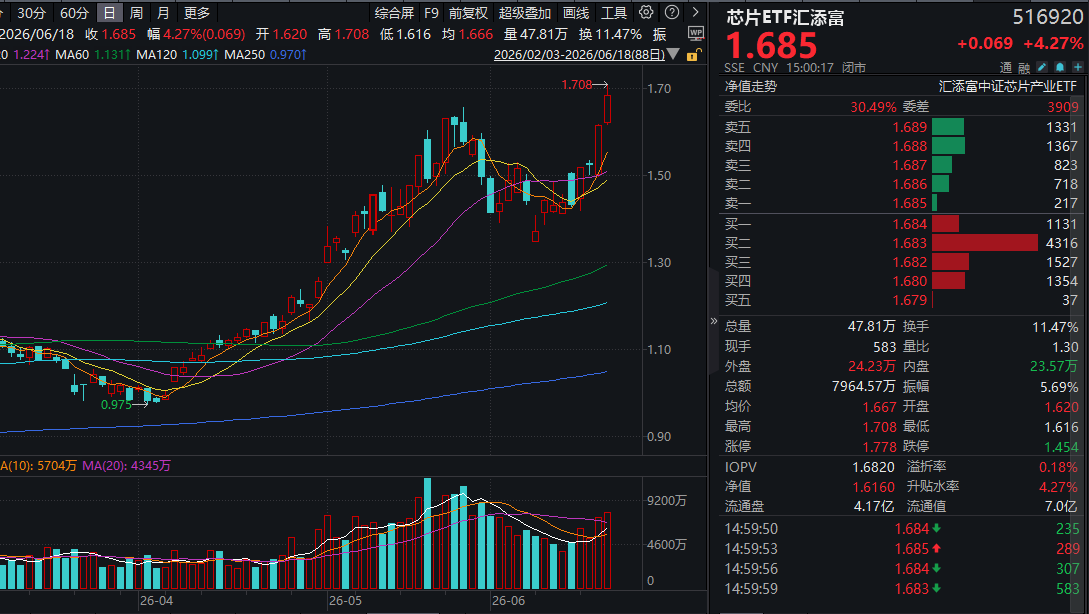Switch to 30分 period tab
The width and height of the screenshot is (1089, 614).
(x=31, y=13)
